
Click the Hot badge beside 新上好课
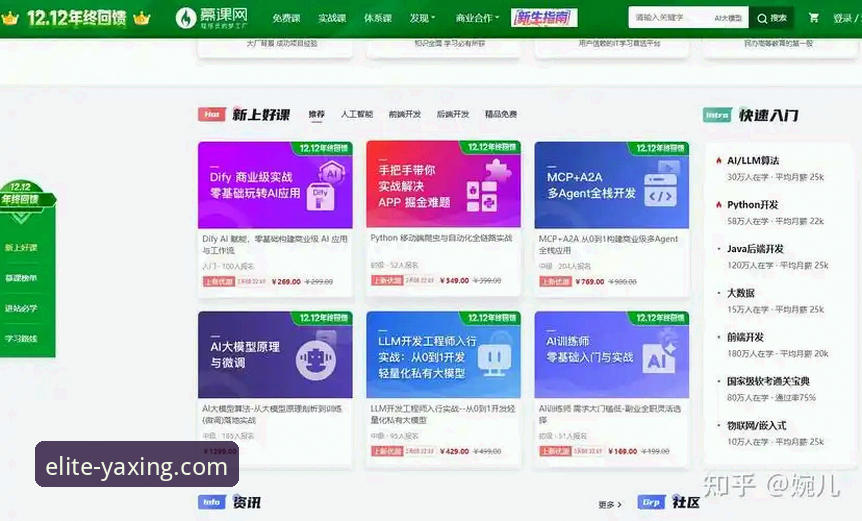(212, 114)
